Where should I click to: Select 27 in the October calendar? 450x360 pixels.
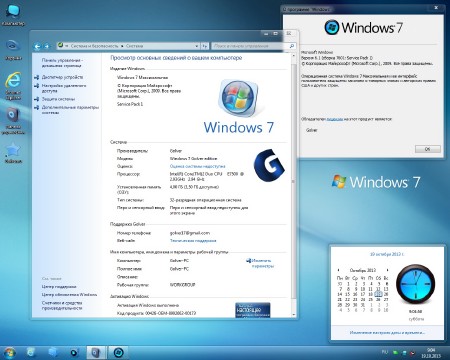point(386,300)
